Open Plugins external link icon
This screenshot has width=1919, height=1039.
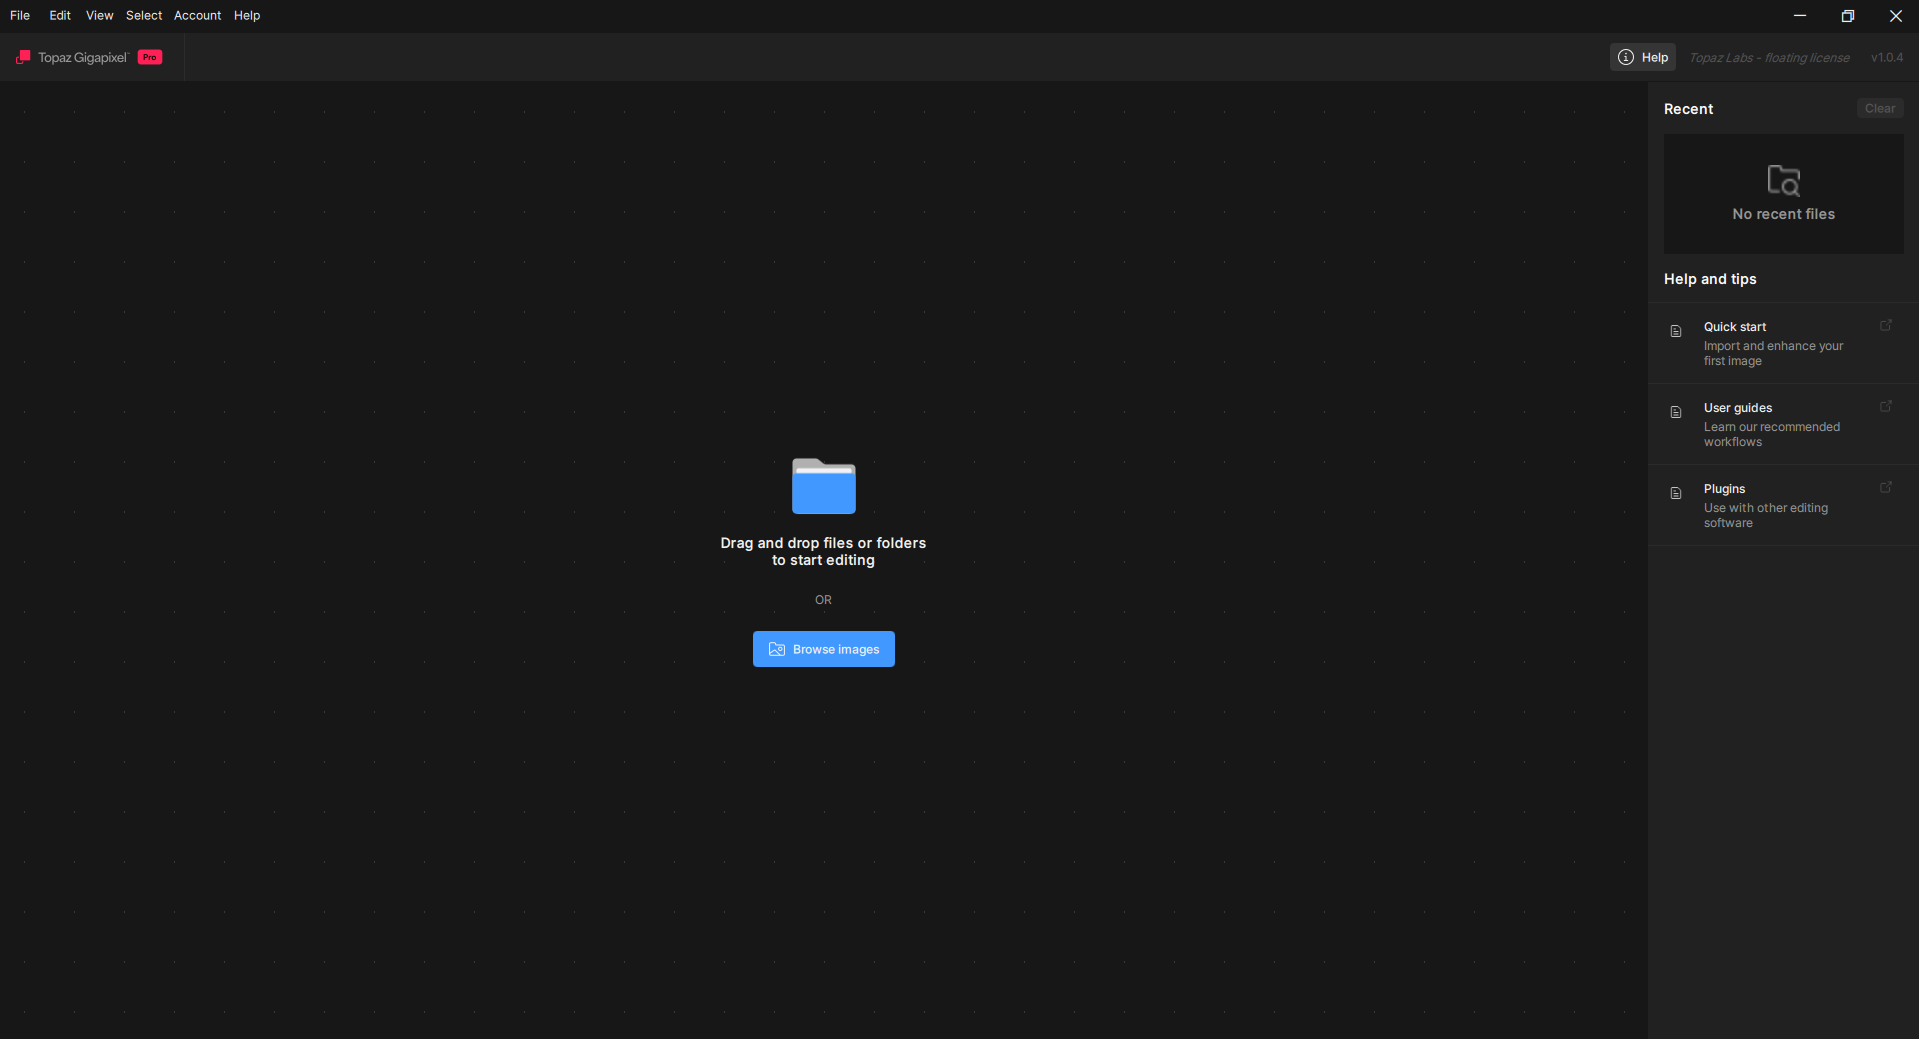click(1886, 488)
